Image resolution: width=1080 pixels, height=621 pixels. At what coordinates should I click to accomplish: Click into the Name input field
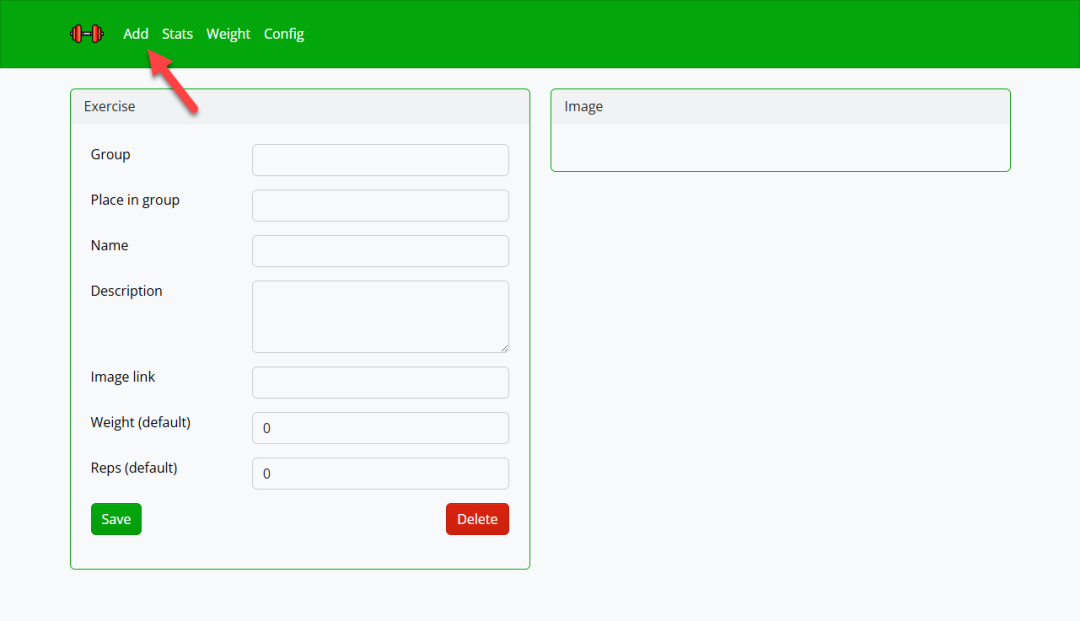(380, 251)
